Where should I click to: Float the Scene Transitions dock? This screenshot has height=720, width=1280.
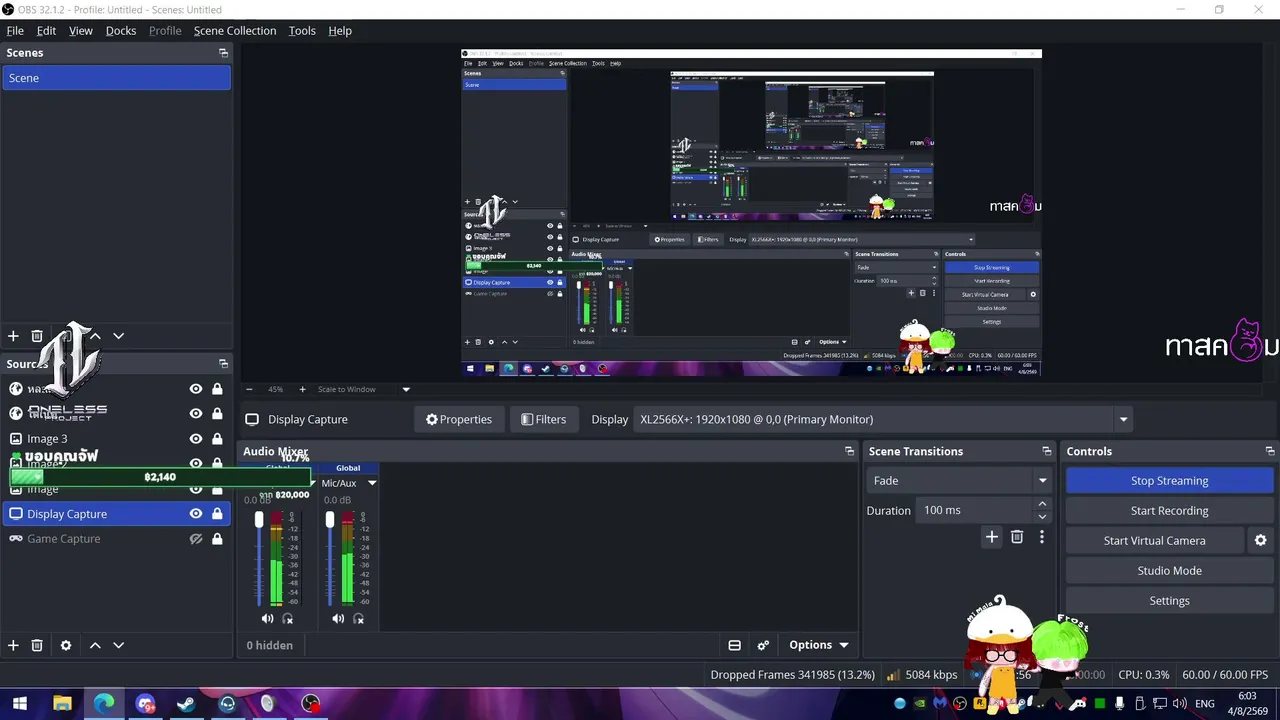coord(1047,451)
